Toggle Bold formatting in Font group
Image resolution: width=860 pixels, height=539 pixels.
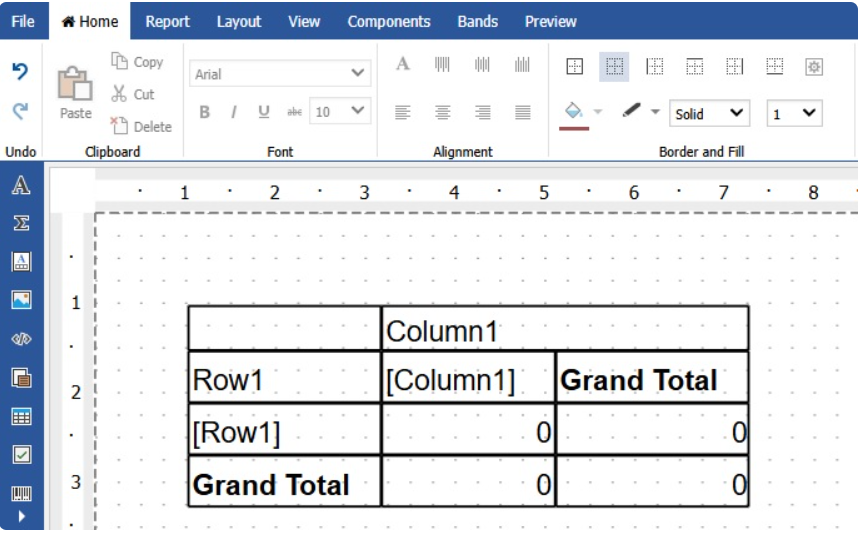point(204,113)
